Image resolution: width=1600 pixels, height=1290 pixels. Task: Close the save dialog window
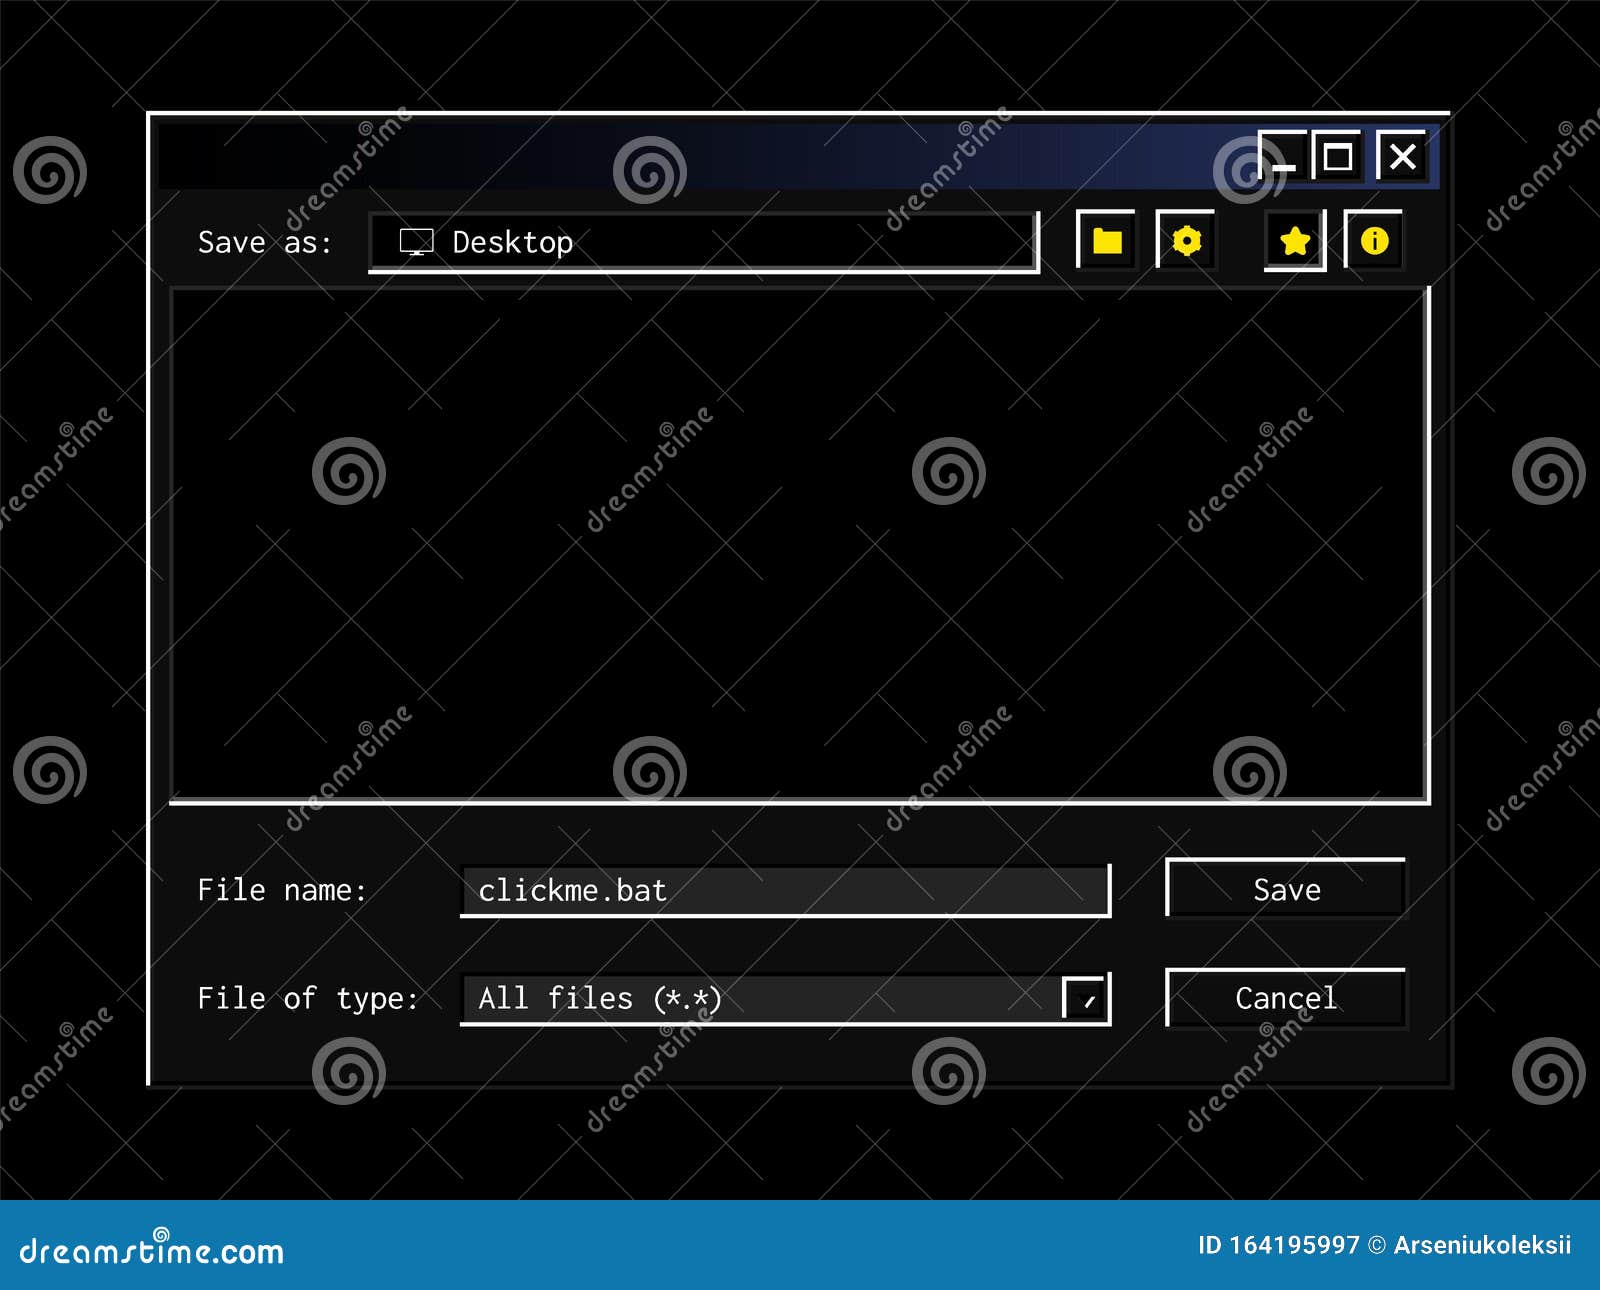tap(1403, 155)
